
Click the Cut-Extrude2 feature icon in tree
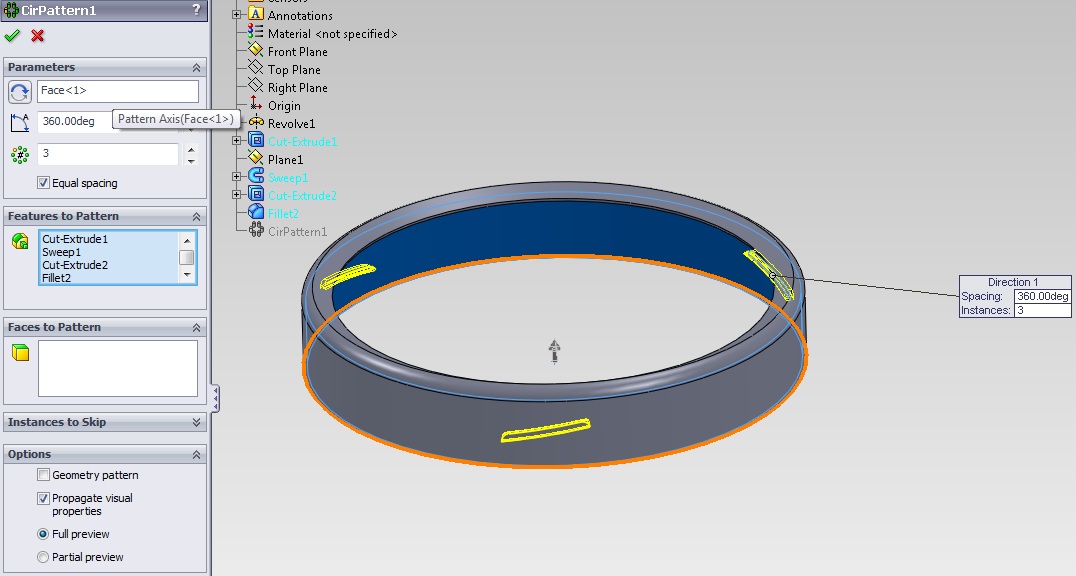pyautogui.click(x=255, y=194)
